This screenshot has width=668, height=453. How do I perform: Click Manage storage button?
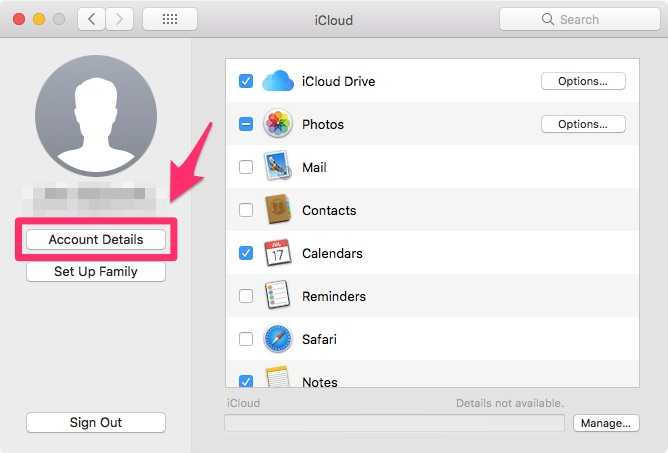(x=606, y=423)
